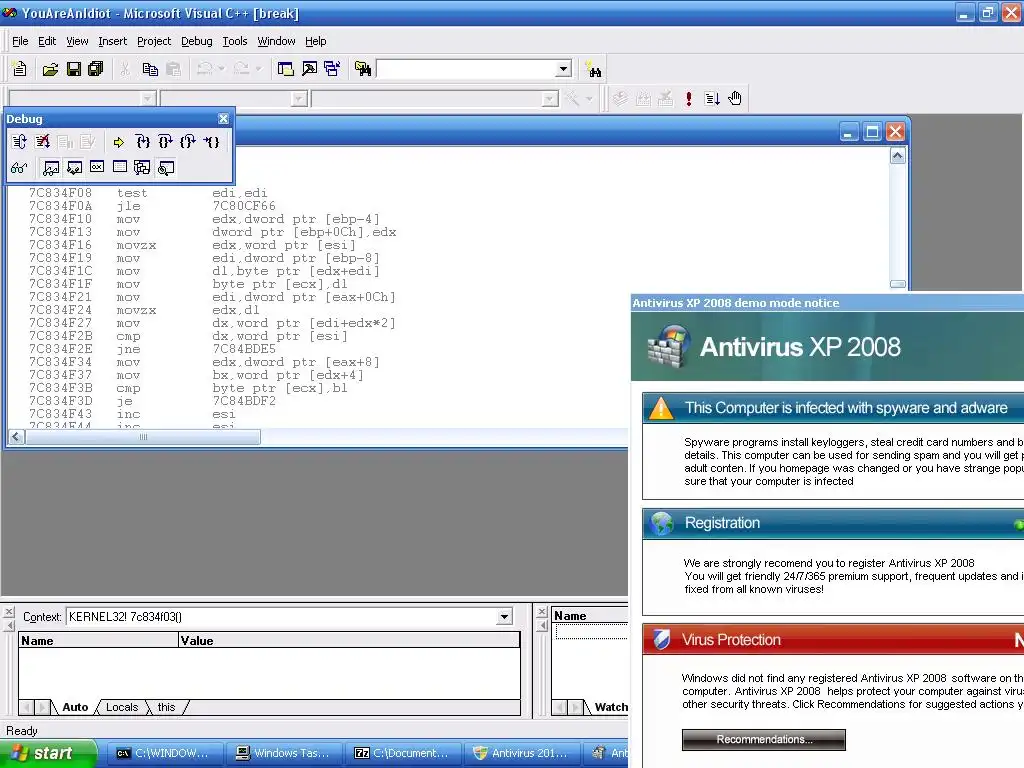Save the current file via floppy icon
Screen dimensions: 1024x768
tap(74, 69)
